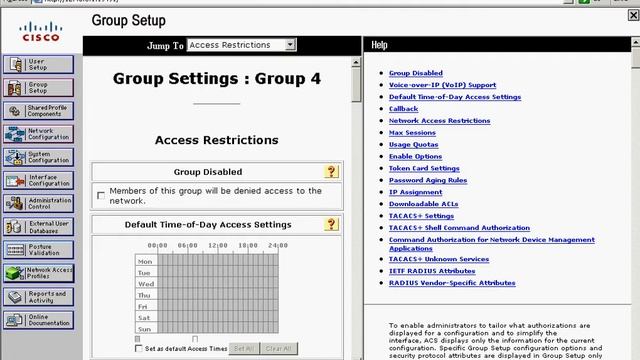Open Shared Profile Components
The width and height of the screenshot is (640, 360).
point(38,111)
